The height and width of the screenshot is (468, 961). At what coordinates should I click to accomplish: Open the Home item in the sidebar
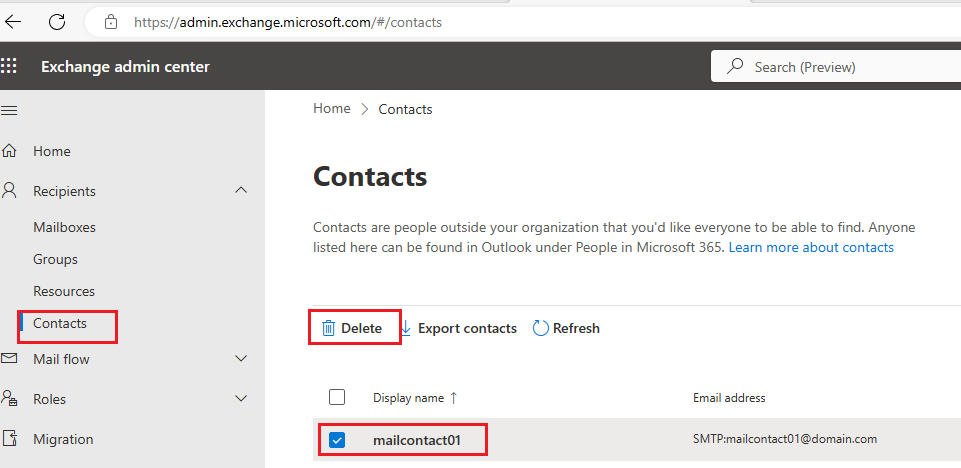51,151
